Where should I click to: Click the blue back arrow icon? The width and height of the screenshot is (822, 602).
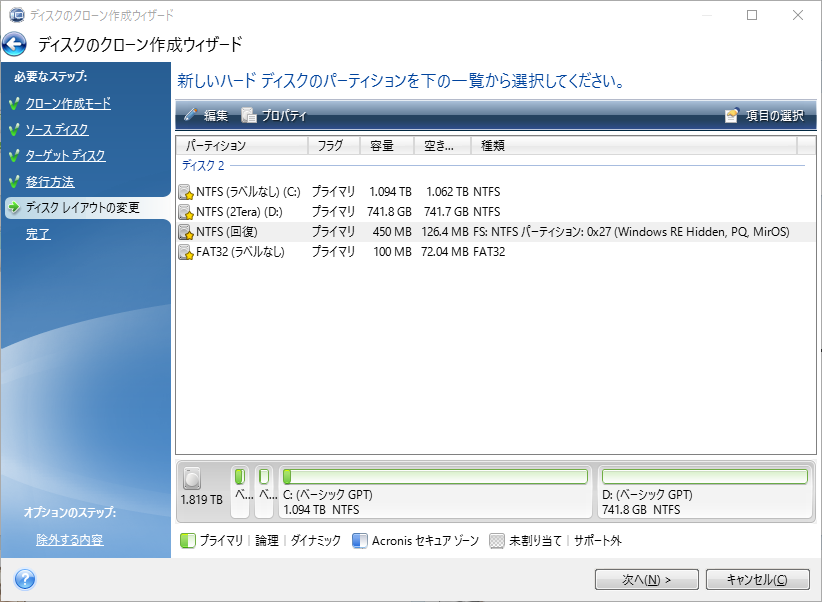(15, 45)
